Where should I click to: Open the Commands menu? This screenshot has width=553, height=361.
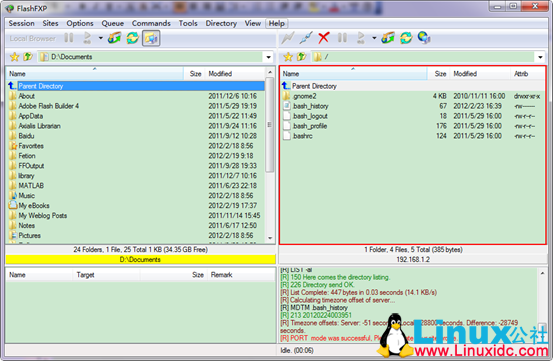pyautogui.click(x=151, y=23)
